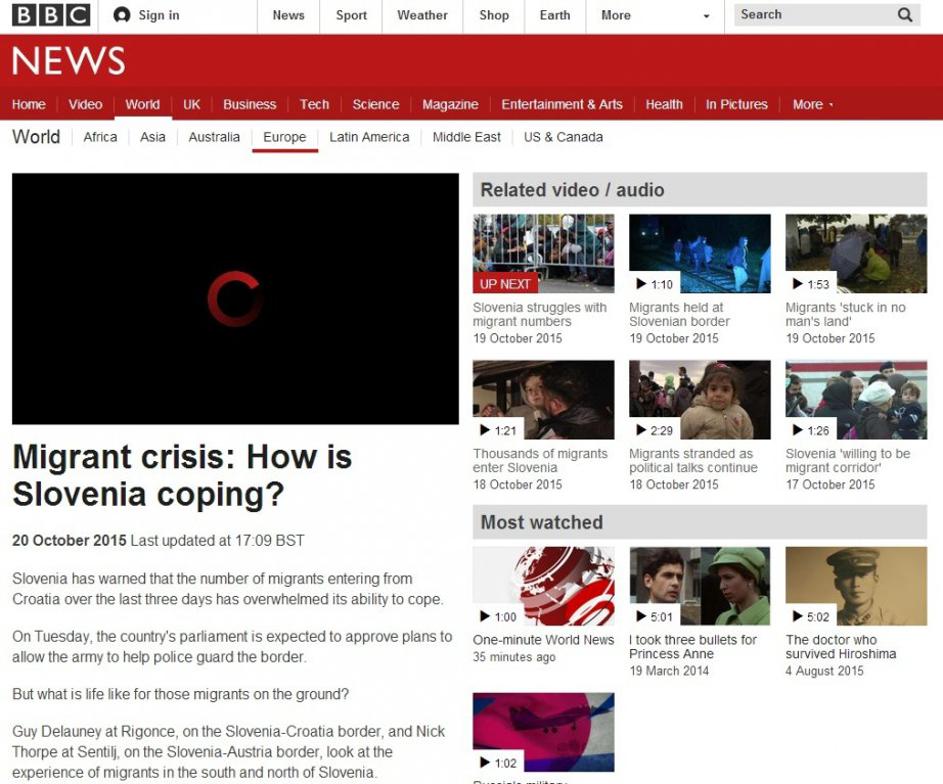The width and height of the screenshot is (943, 784).
Task: Click the One-minute World News thumbnail
Action: coord(543,585)
